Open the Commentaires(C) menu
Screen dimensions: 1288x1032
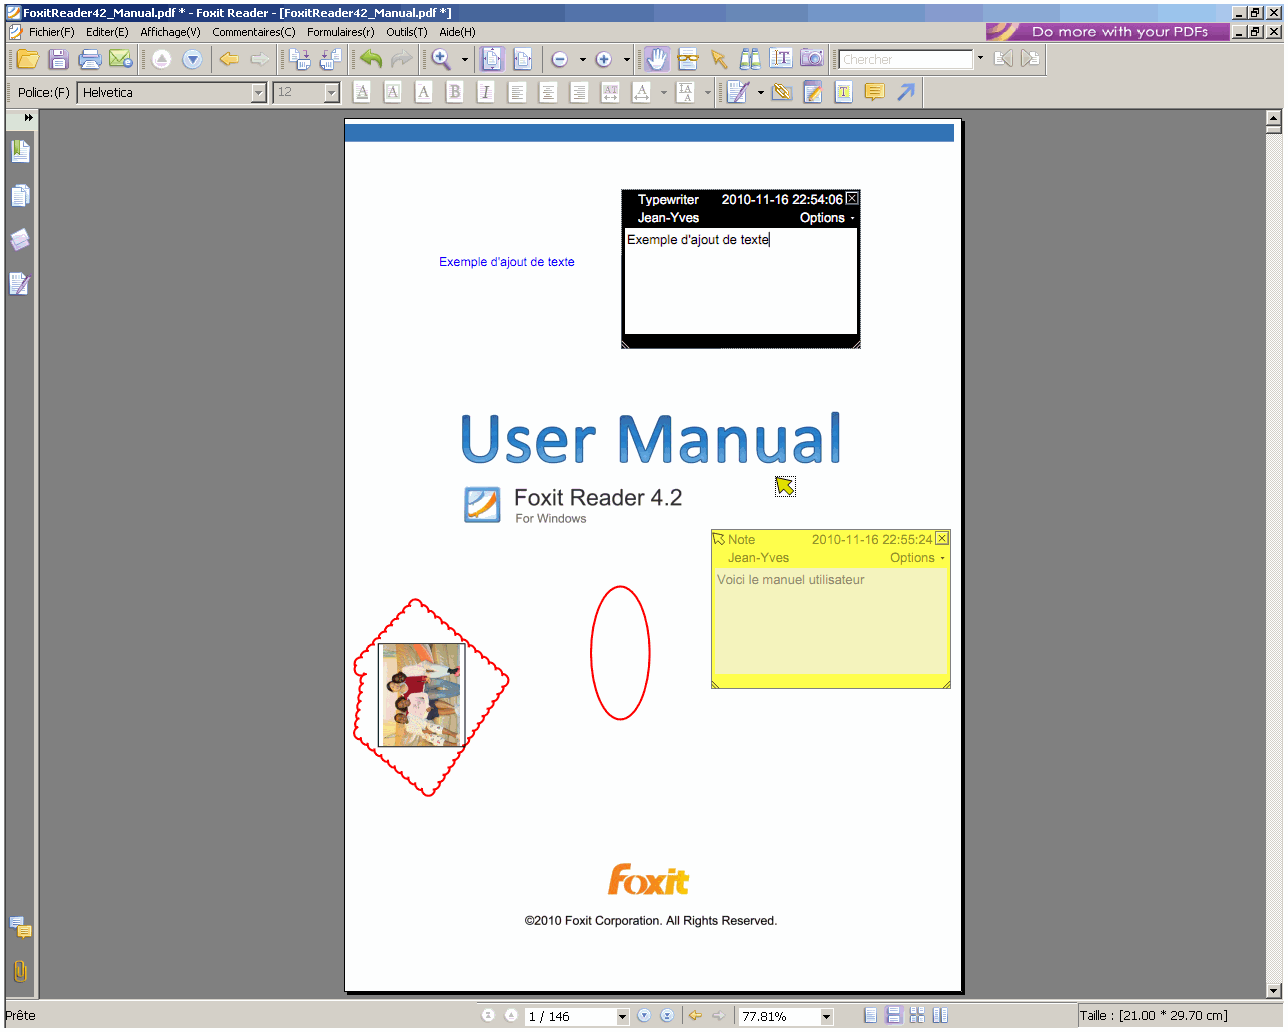tap(254, 32)
